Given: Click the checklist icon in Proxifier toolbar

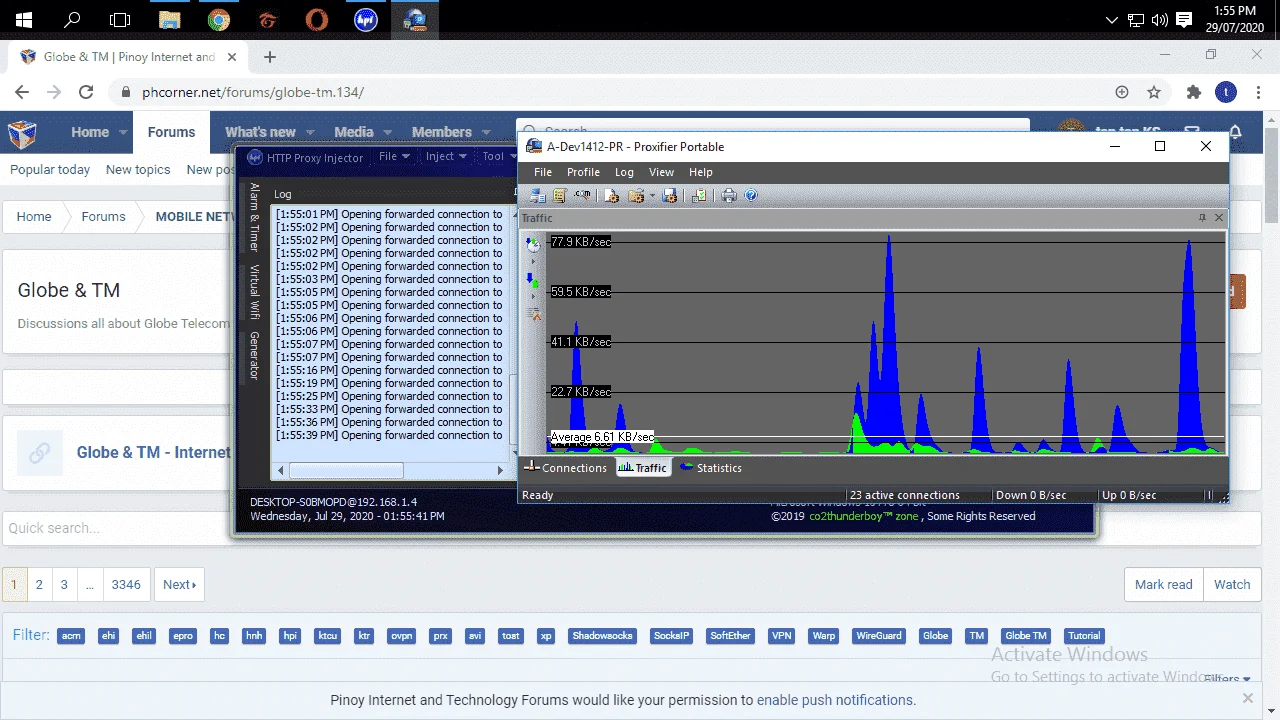Looking at the screenshot, I should (699, 195).
